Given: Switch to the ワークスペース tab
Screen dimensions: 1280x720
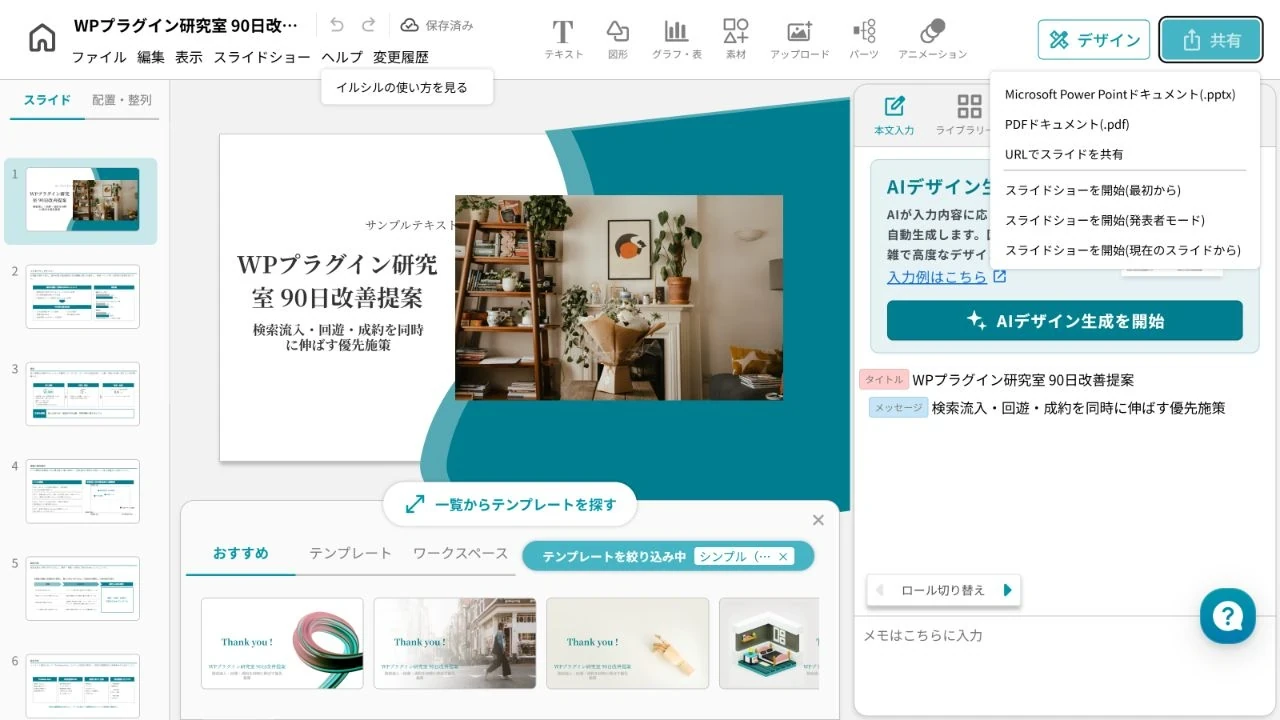Looking at the screenshot, I should pyautogui.click(x=461, y=553).
